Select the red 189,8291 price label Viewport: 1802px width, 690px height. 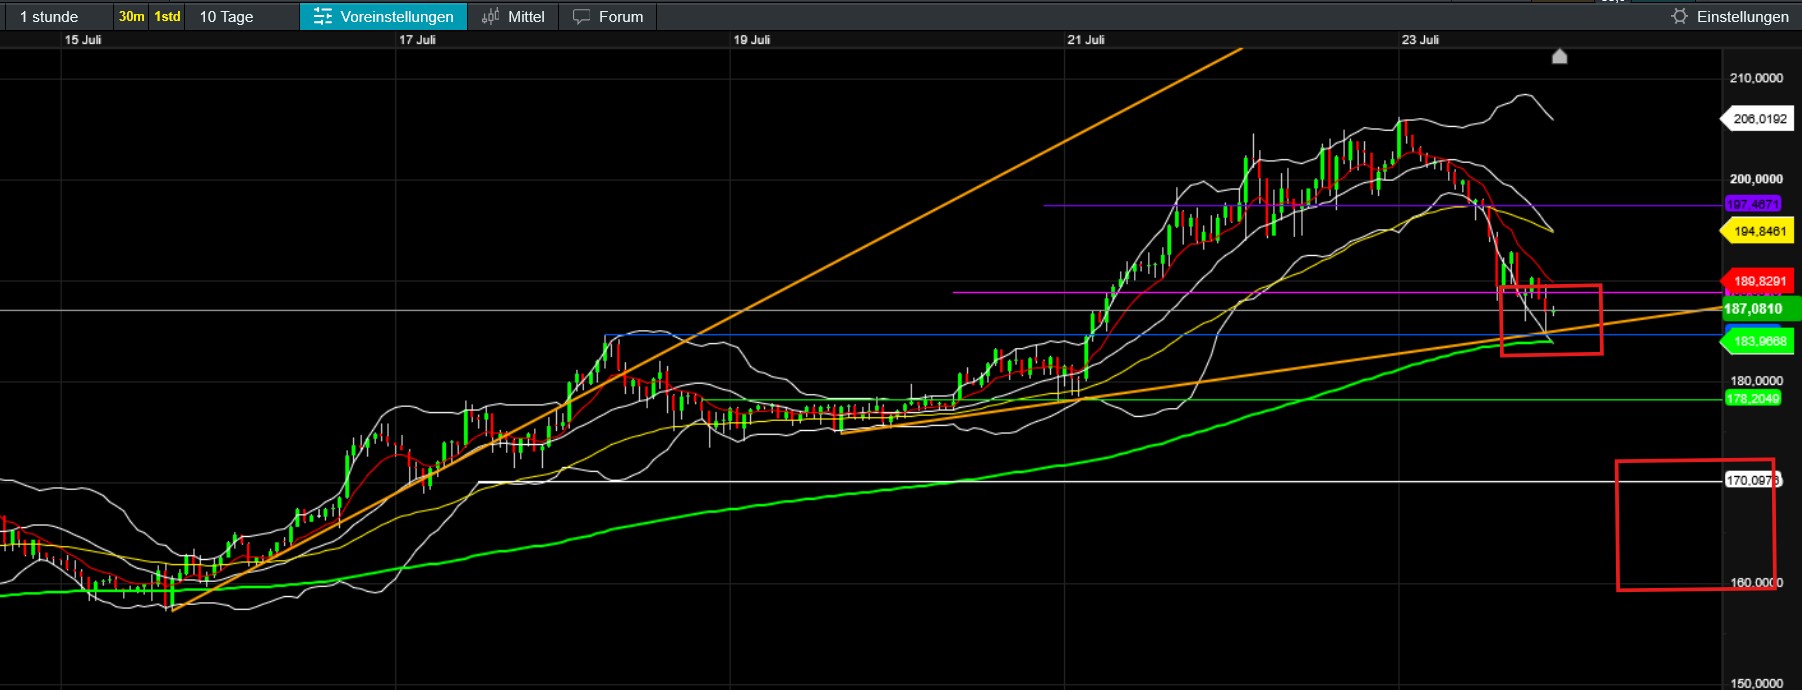(x=1757, y=281)
